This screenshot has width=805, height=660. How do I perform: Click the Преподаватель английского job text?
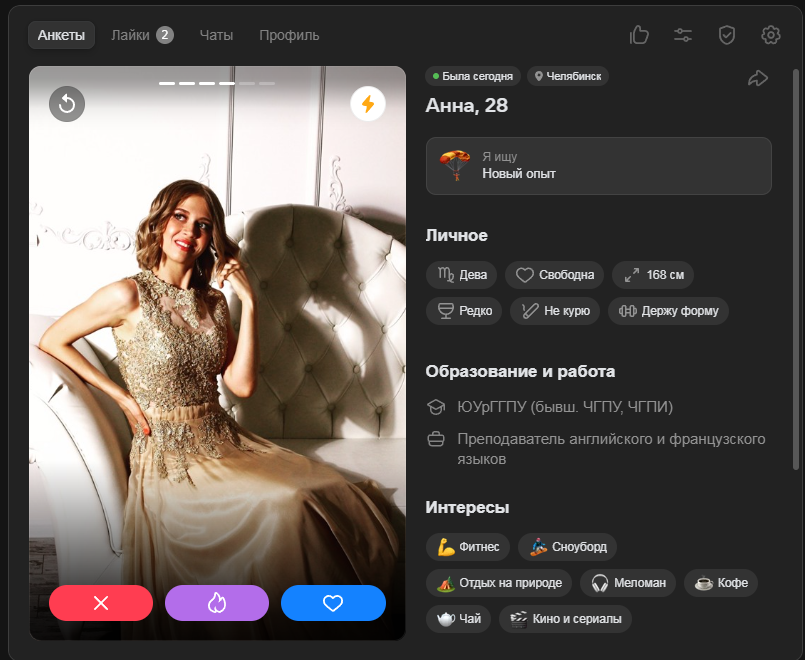point(611,449)
